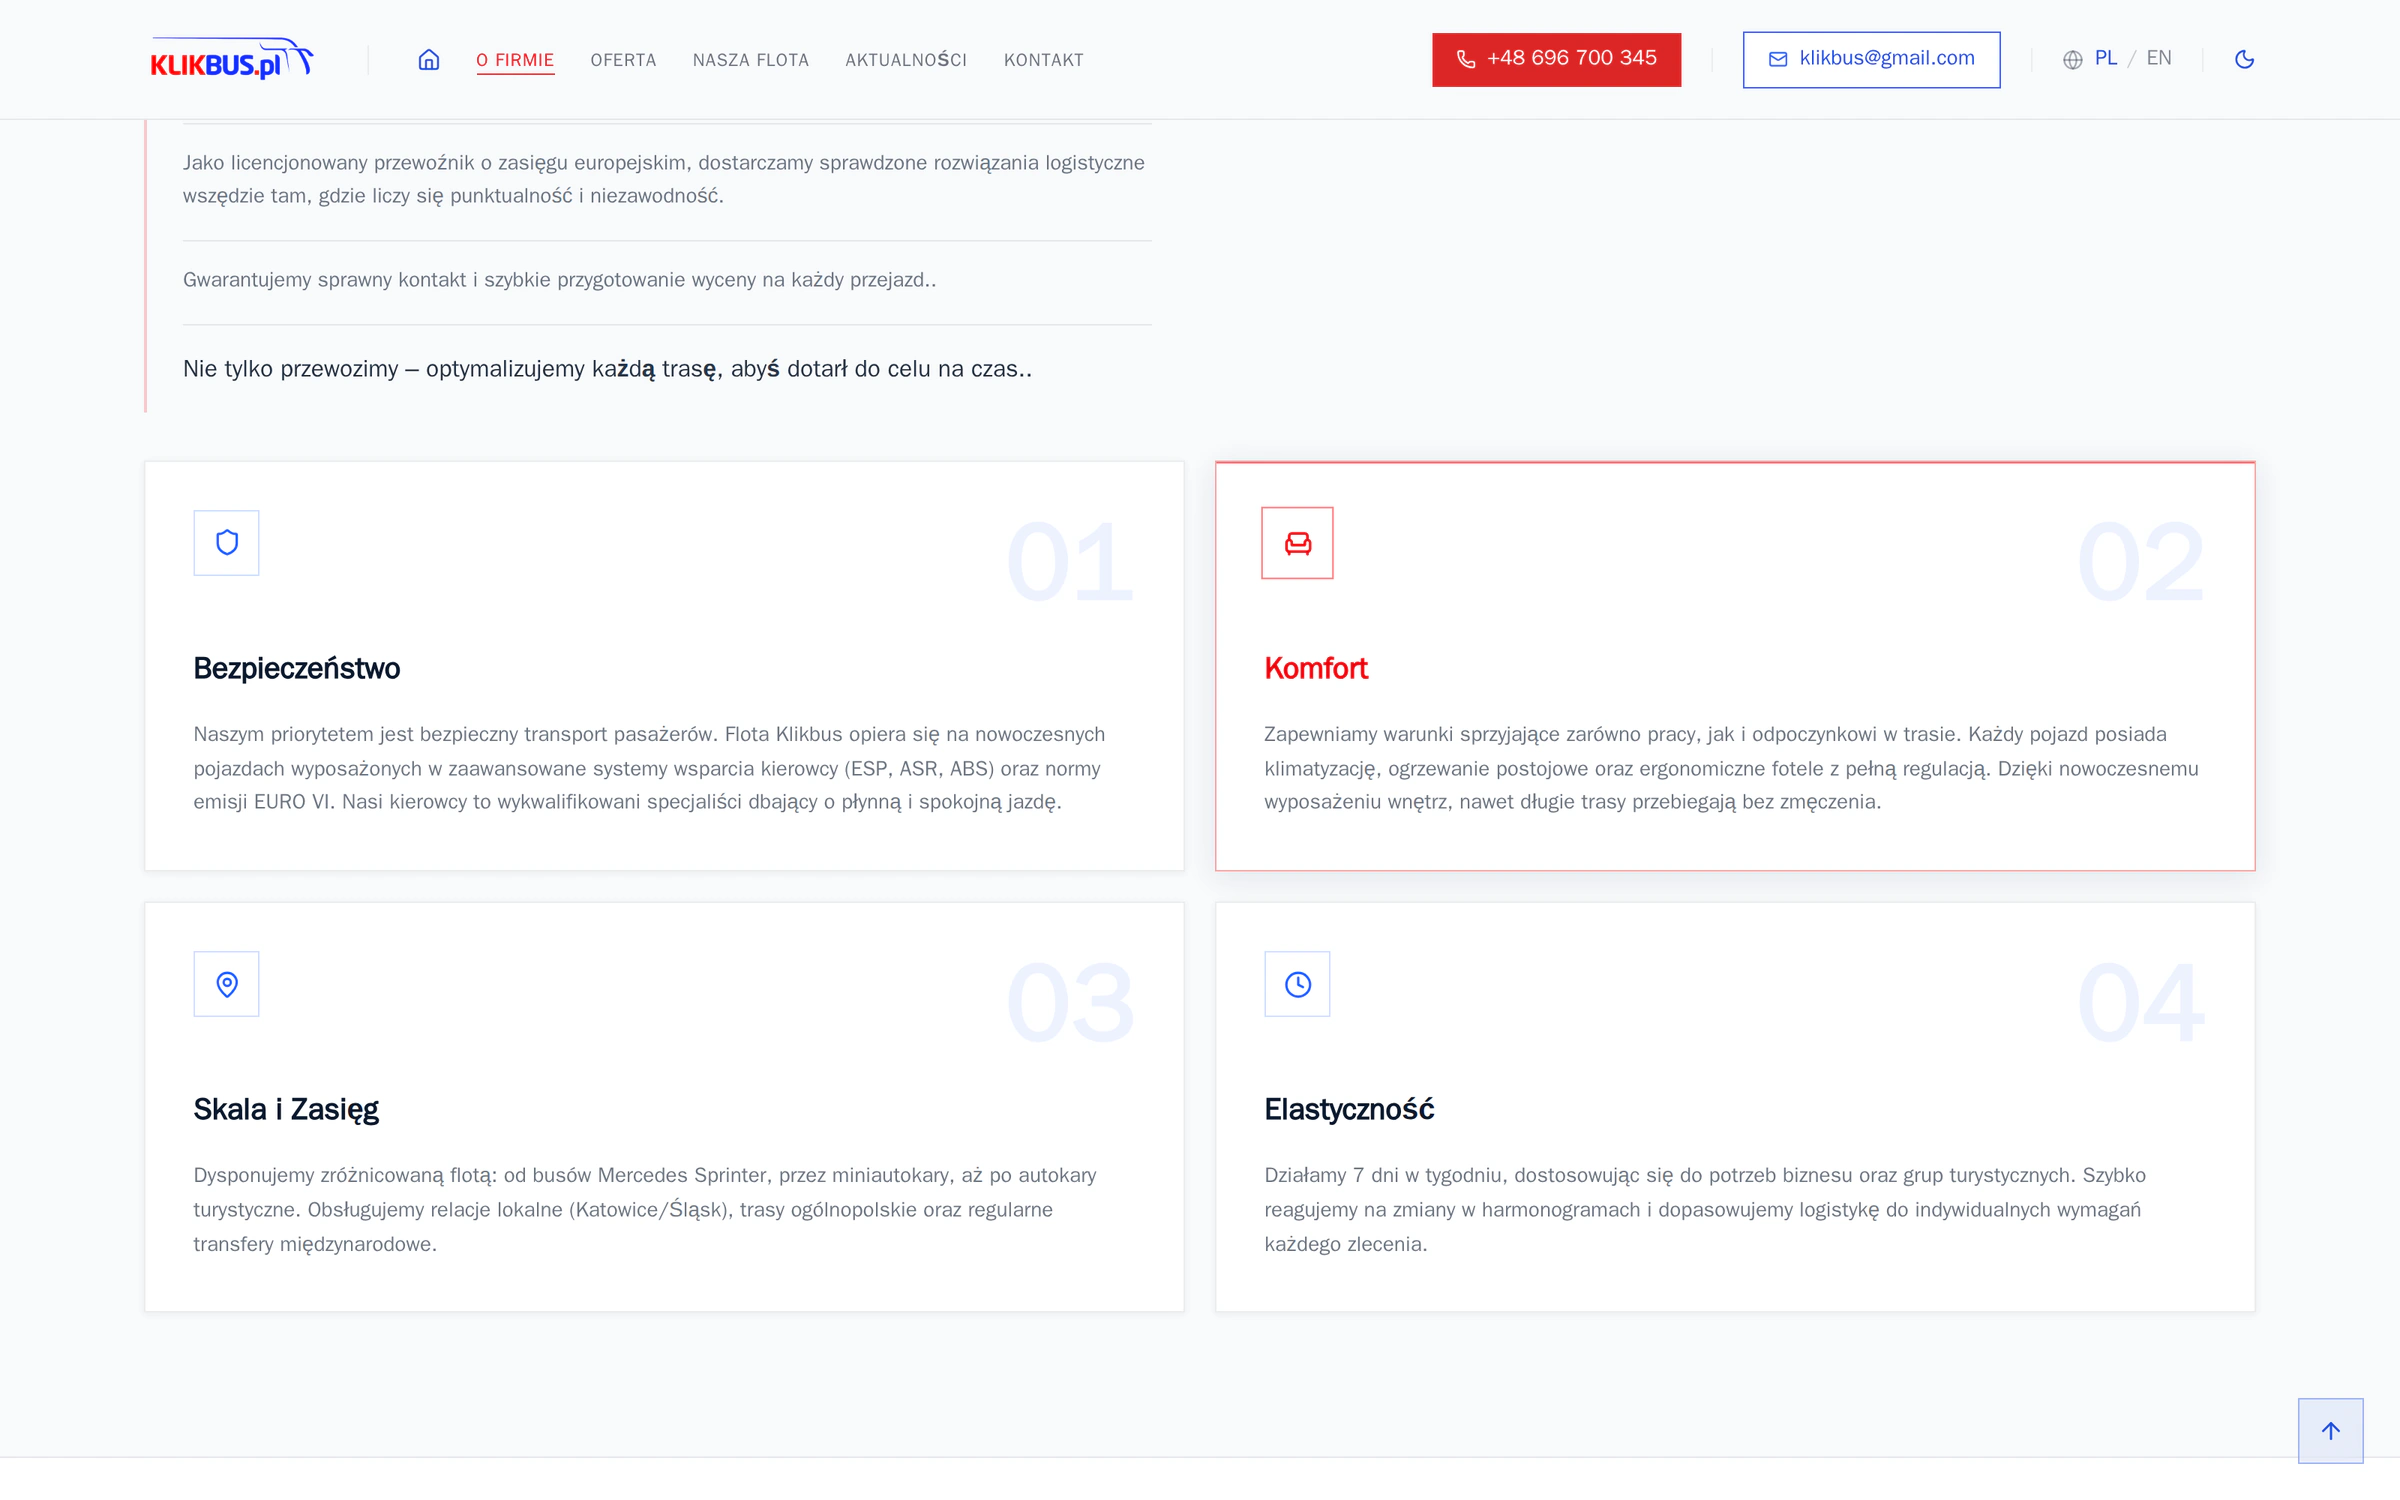
Task: Click the home icon in navigation
Action: coord(428,59)
